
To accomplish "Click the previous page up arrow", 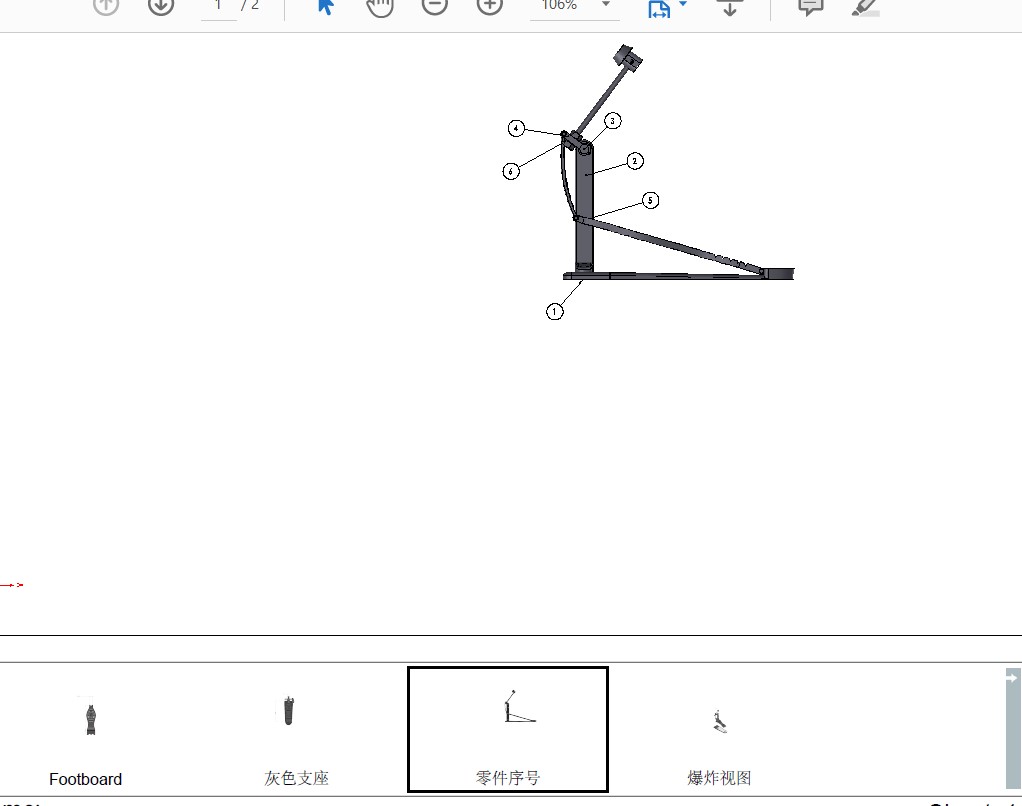I will click(x=105, y=6).
